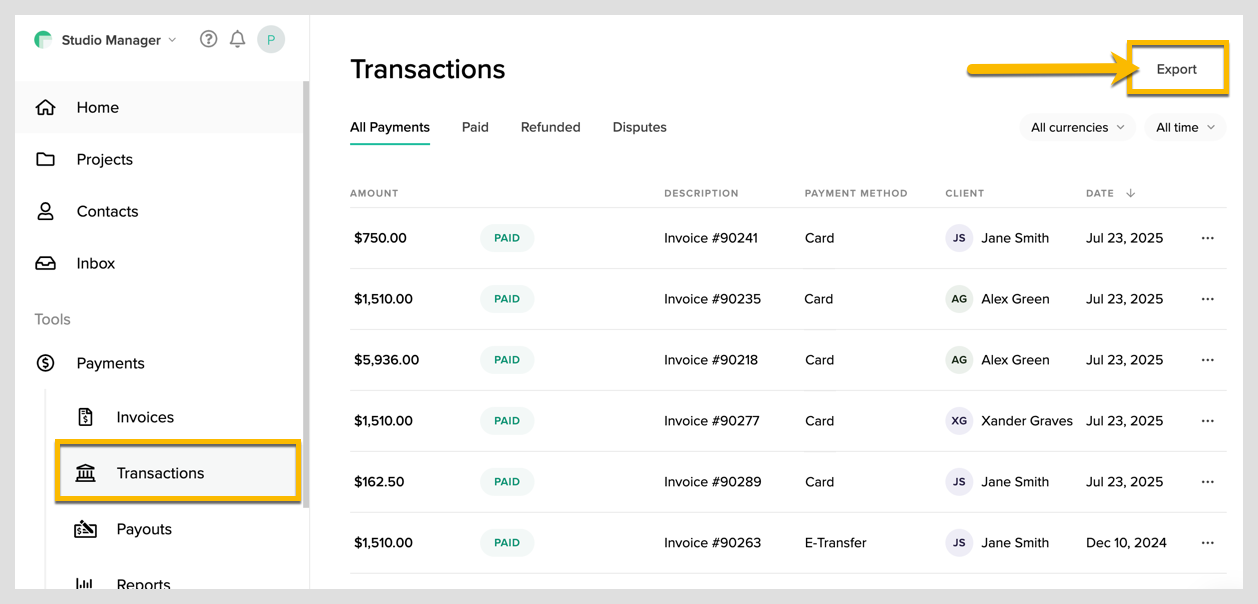The width and height of the screenshot is (1258, 604).
Task: Click the Export button
Action: tap(1176, 70)
